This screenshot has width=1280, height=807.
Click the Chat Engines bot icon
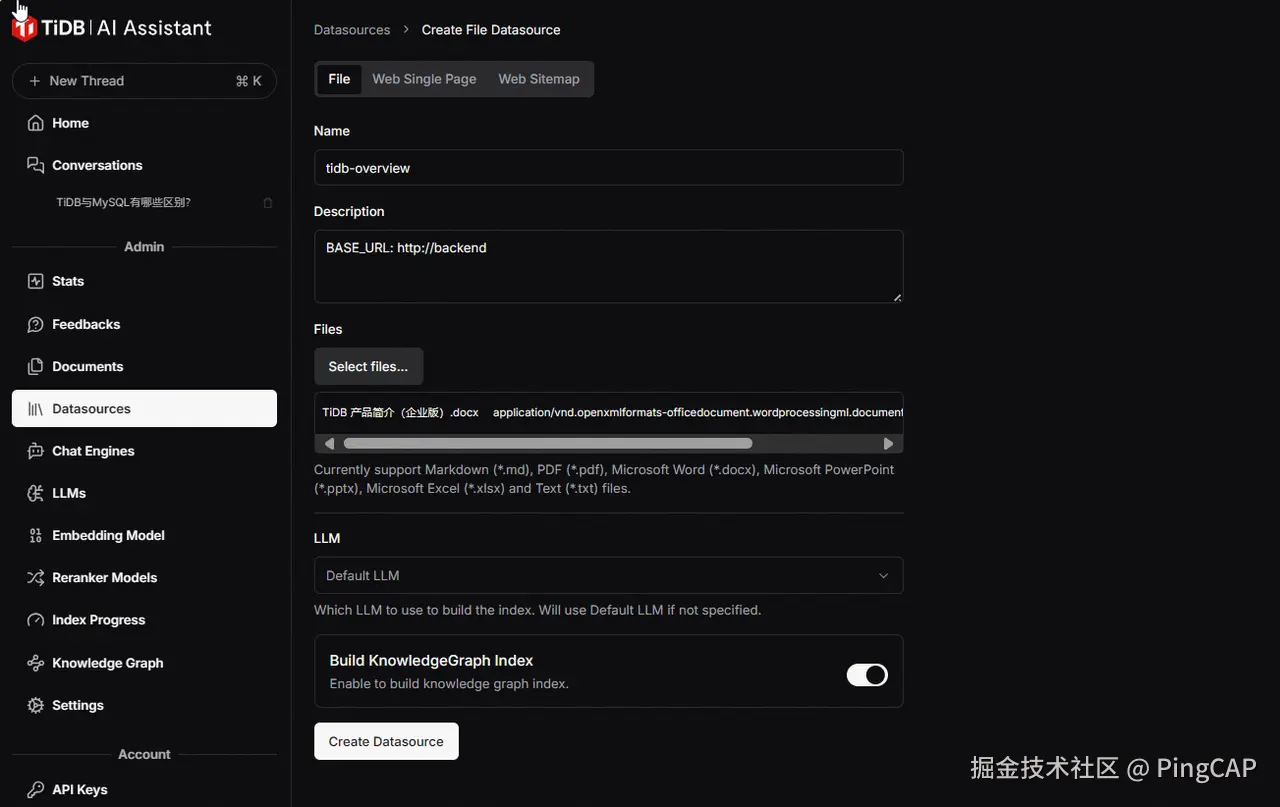[36, 451]
